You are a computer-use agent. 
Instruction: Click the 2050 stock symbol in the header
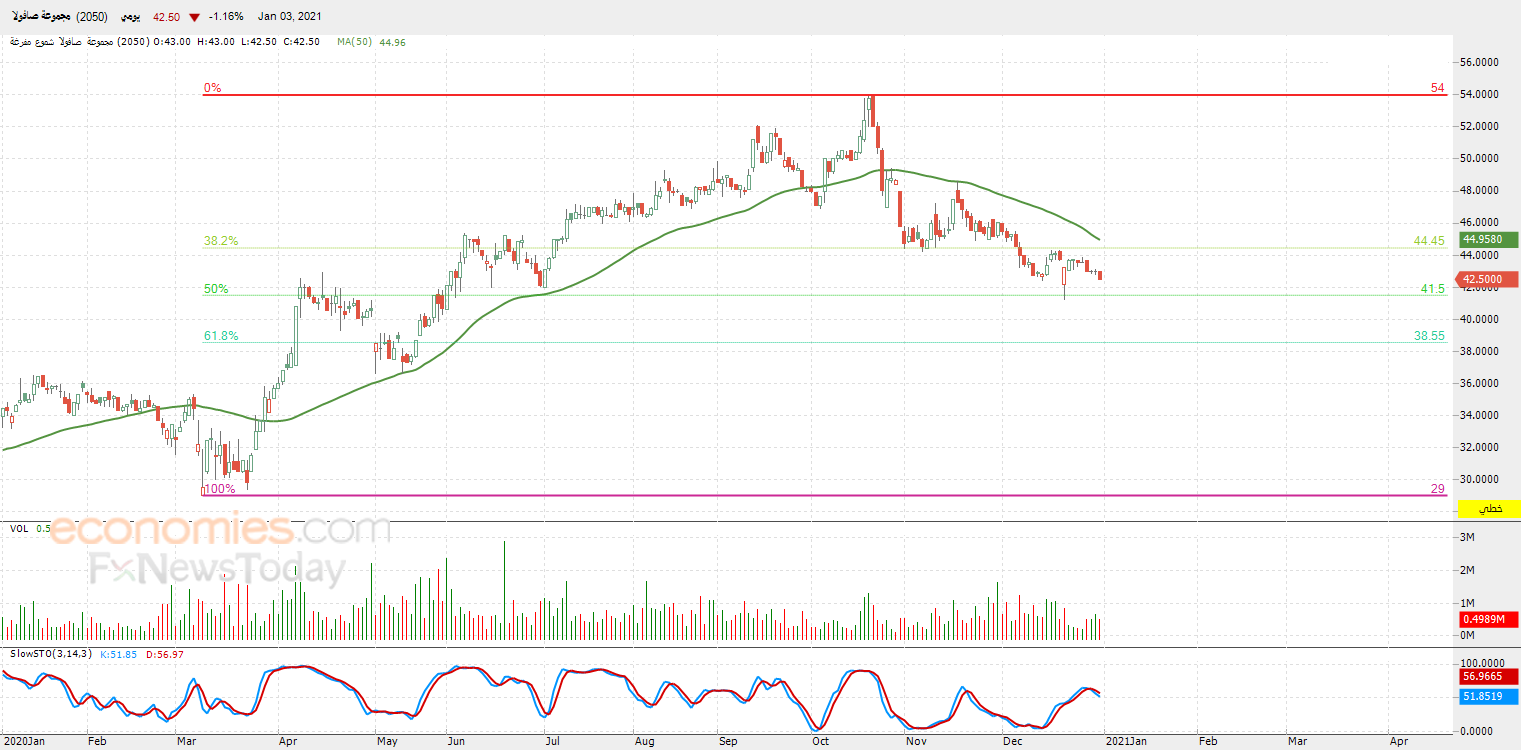(x=92, y=17)
